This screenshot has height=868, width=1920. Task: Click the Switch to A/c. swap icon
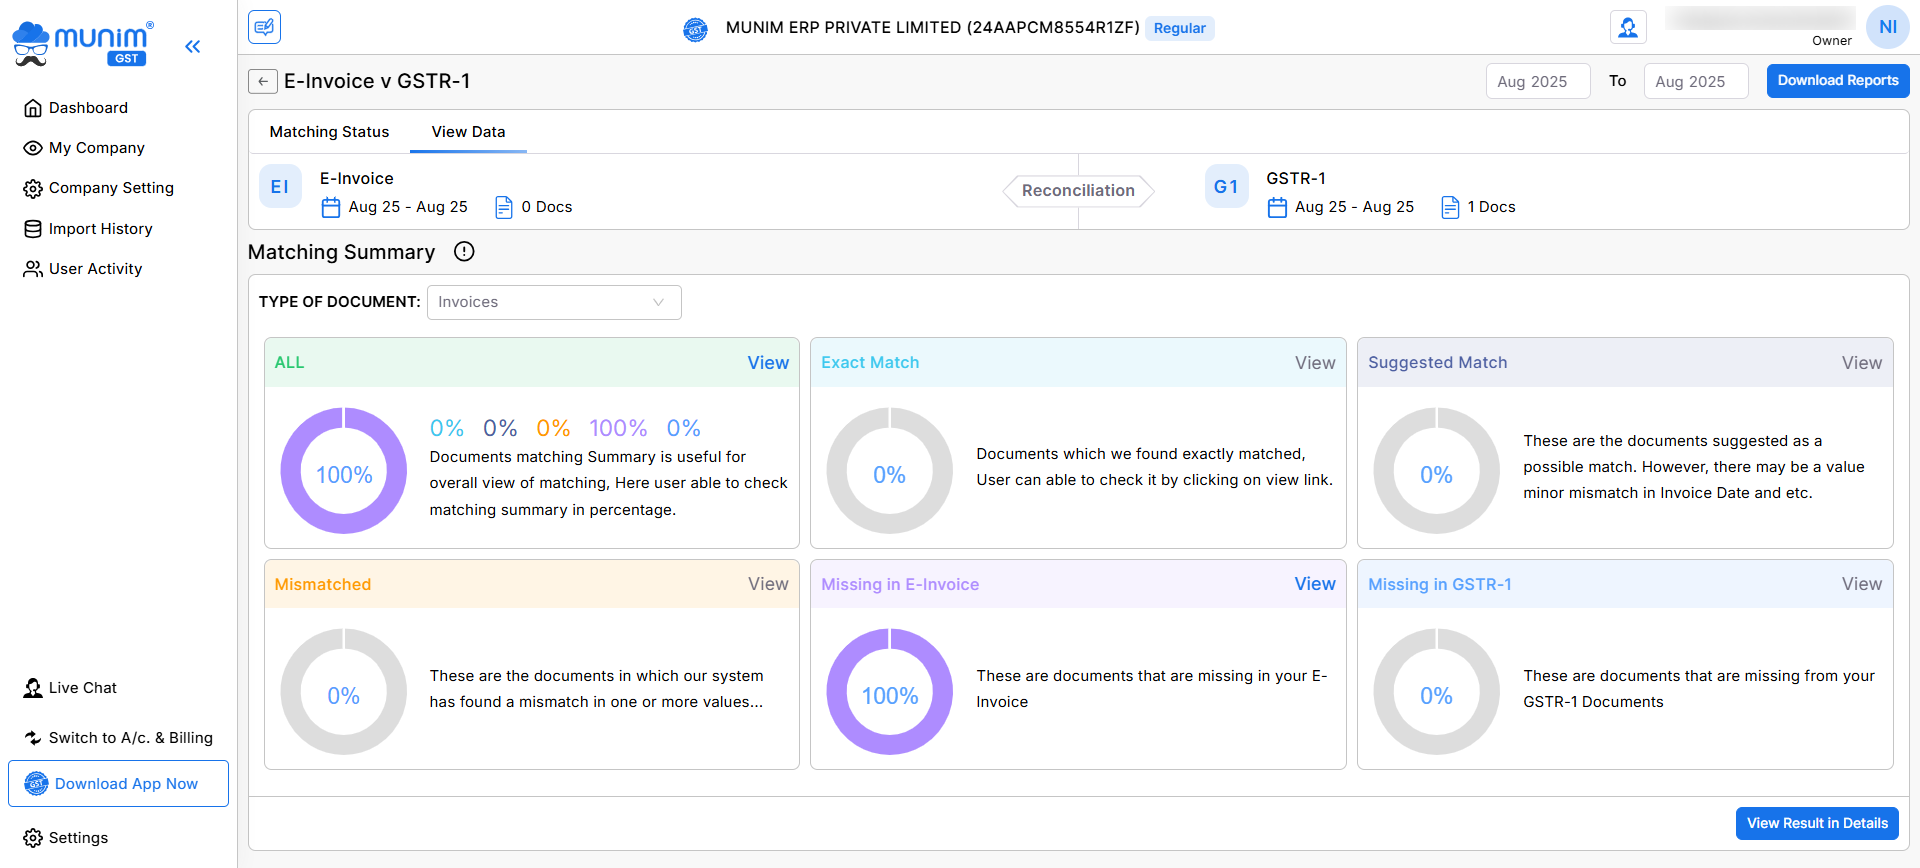pos(33,738)
